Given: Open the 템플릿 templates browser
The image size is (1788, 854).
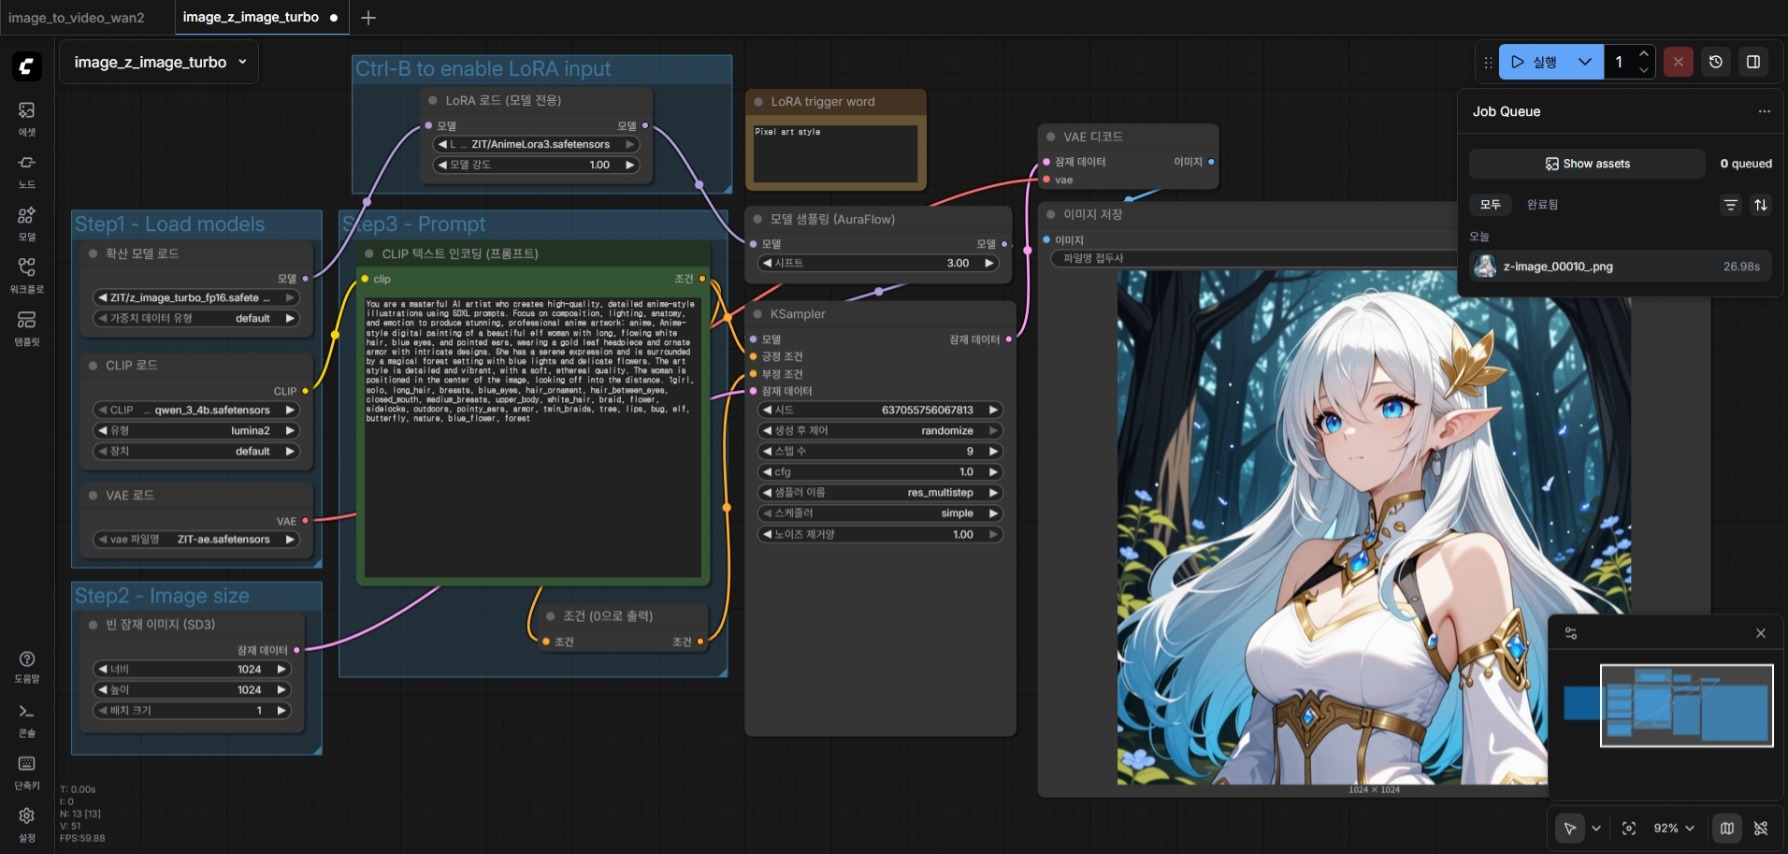Looking at the screenshot, I should (27, 326).
